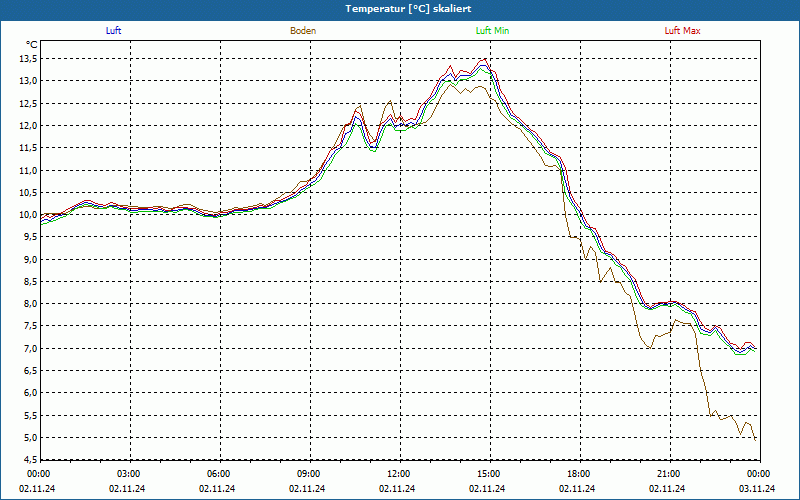Image resolution: width=800 pixels, height=500 pixels.
Task: Click the 02.11.24 date under 18:00
Action: point(577,489)
